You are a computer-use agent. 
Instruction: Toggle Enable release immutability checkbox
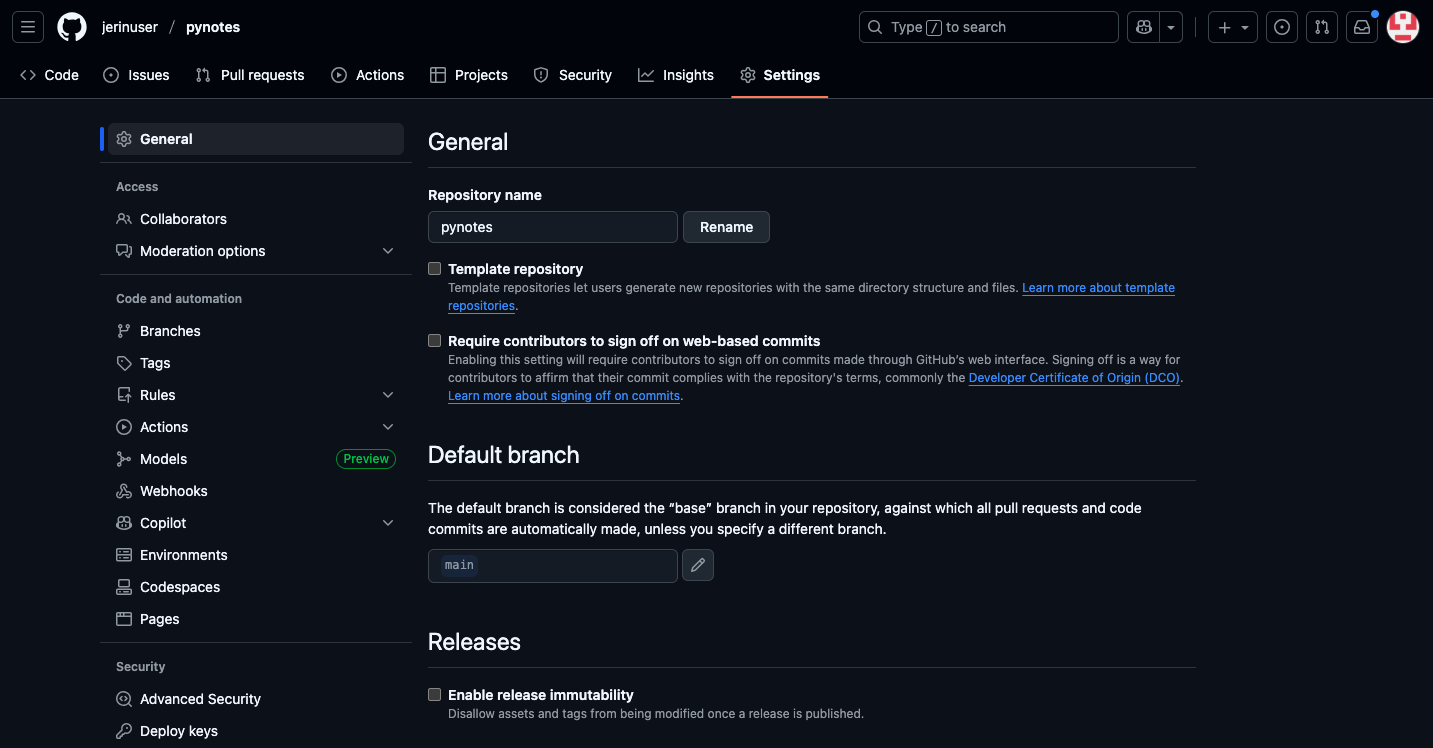tap(435, 695)
